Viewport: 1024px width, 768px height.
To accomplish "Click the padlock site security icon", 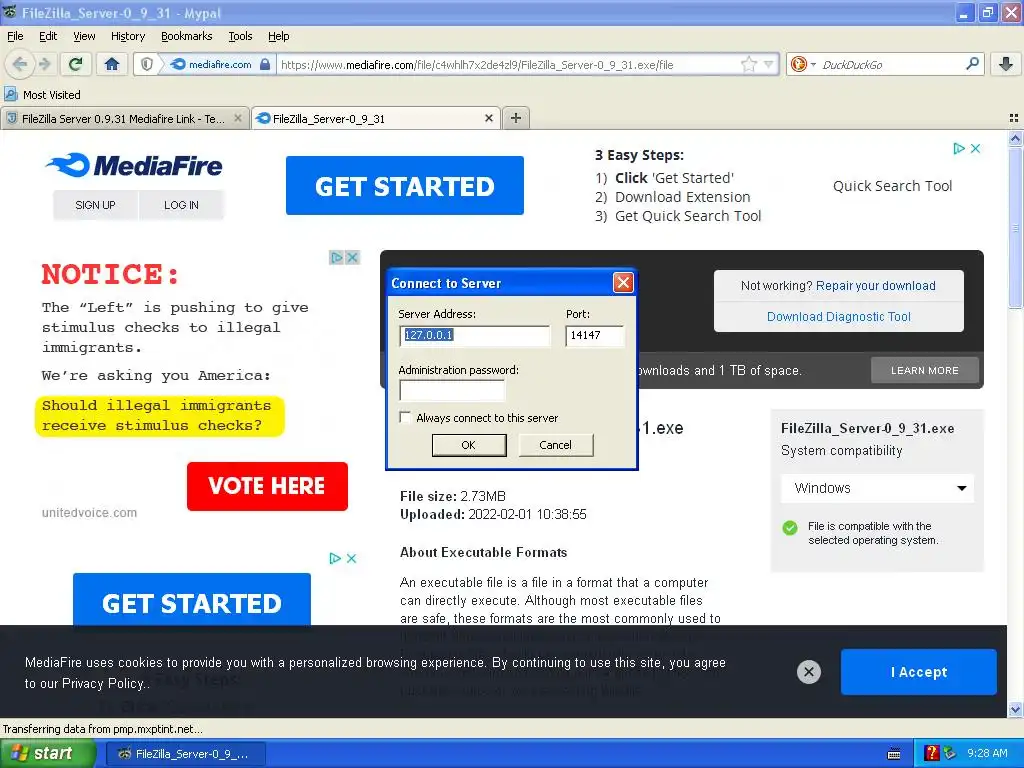I will tap(264, 64).
